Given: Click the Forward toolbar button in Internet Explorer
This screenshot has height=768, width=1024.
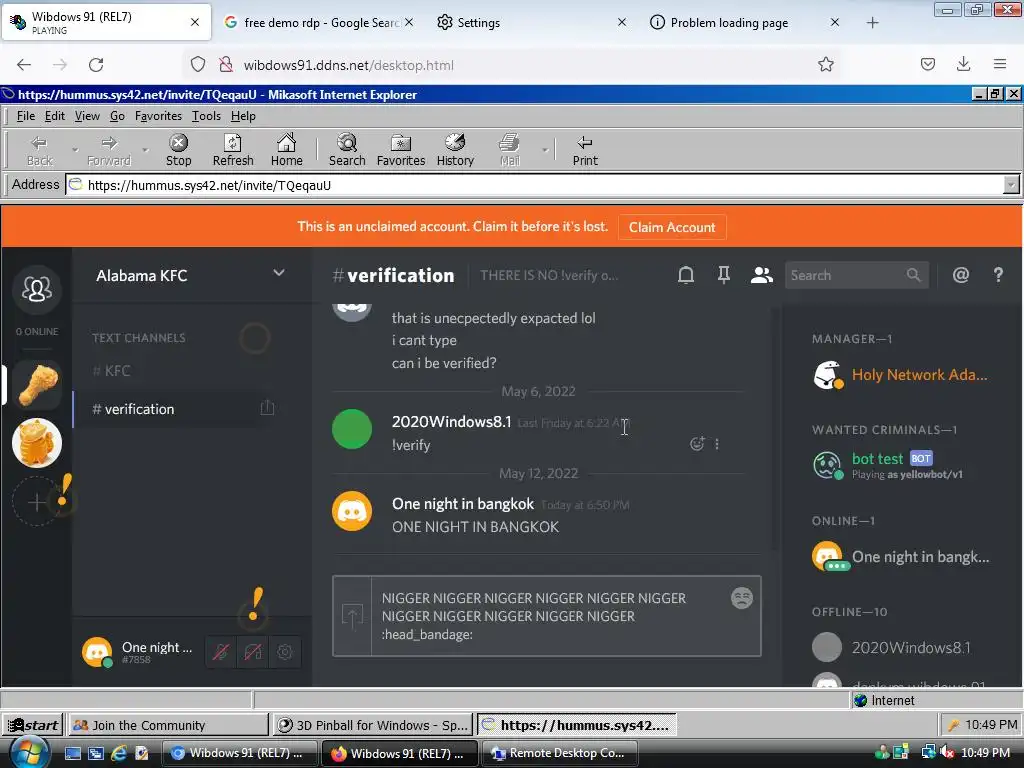Looking at the screenshot, I should [x=108, y=150].
